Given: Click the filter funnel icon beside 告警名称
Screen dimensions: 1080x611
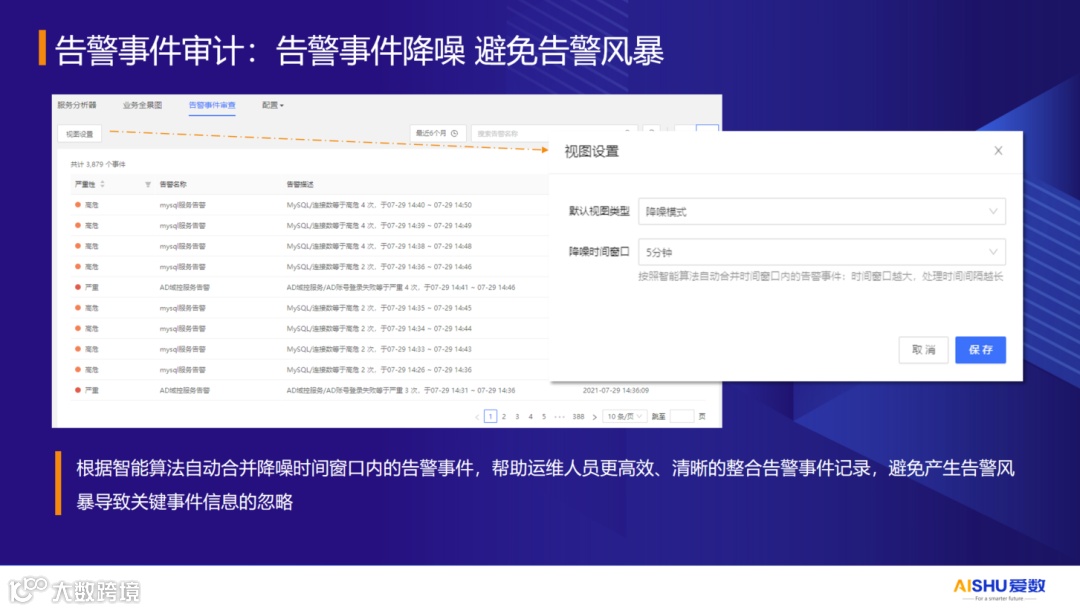Looking at the screenshot, I should coord(147,185).
